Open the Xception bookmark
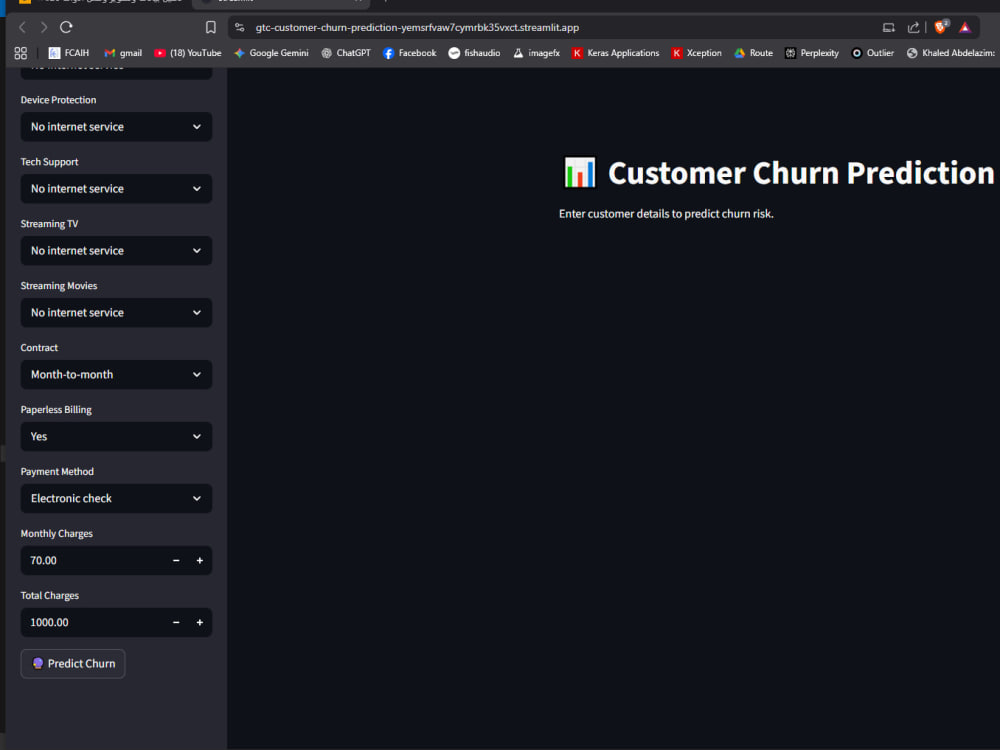The width and height of the screenshot is (1000, 750). tap(696, 53)
